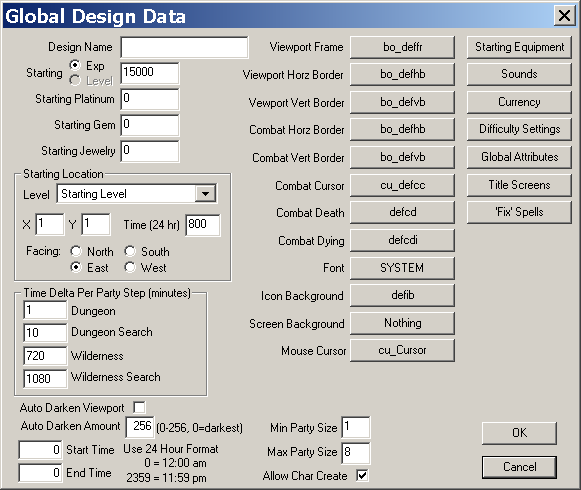Enable Auto Darken Viewport checkbox

tap(139, 407)
